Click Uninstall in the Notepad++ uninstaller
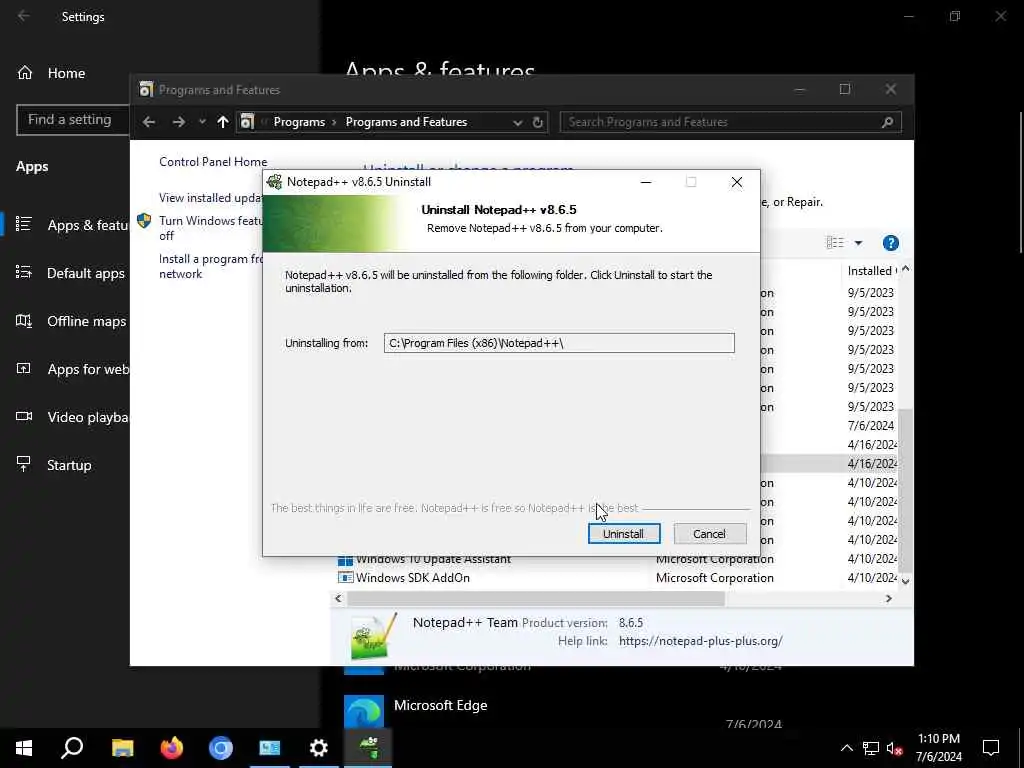The image size is (1024, 768). [624, 534]
